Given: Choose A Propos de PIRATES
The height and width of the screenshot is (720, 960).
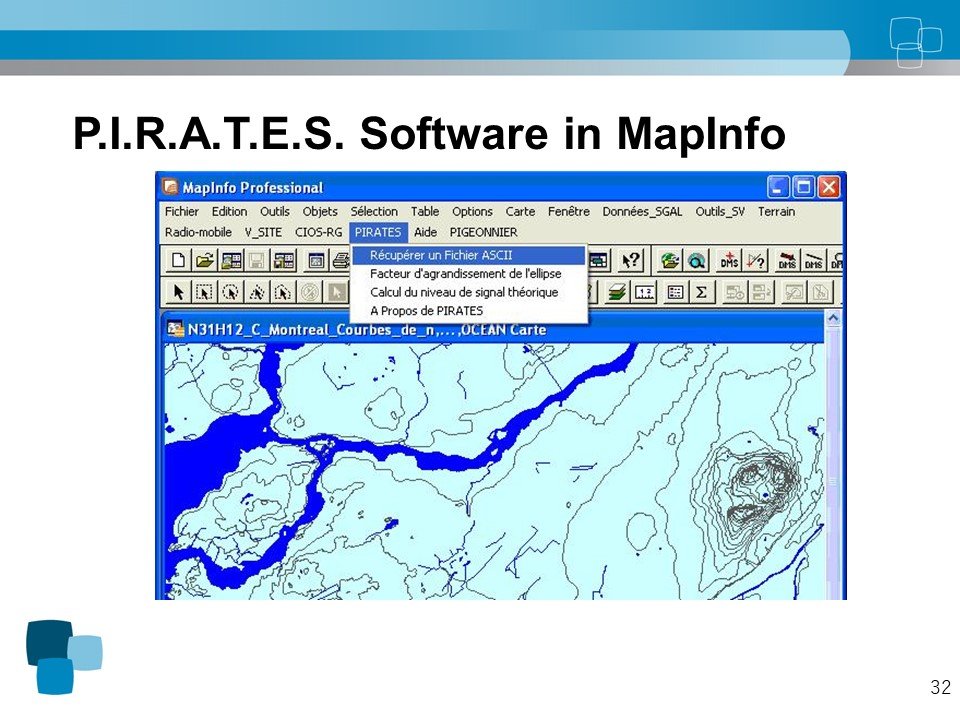Looking at the screenshot, I should (x=468, y=310).
